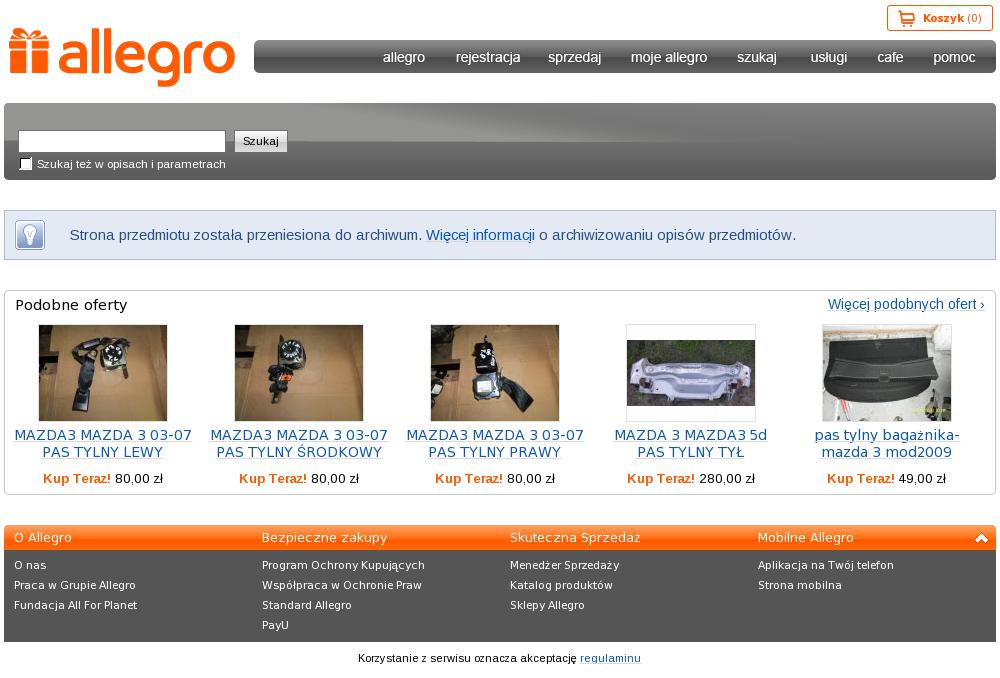Open the 'moje allegro' menu item

click(x=669, y=57)
